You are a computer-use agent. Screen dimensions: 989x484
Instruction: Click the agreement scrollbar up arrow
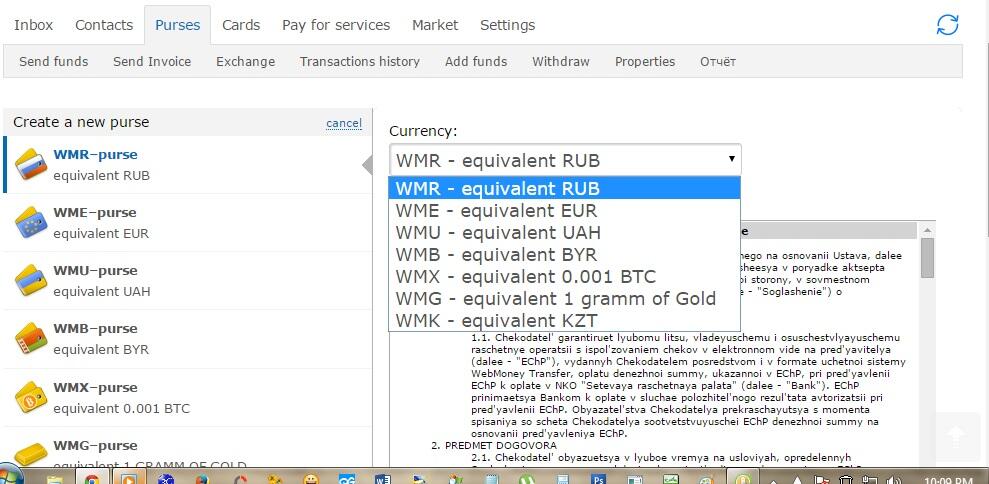927,230
